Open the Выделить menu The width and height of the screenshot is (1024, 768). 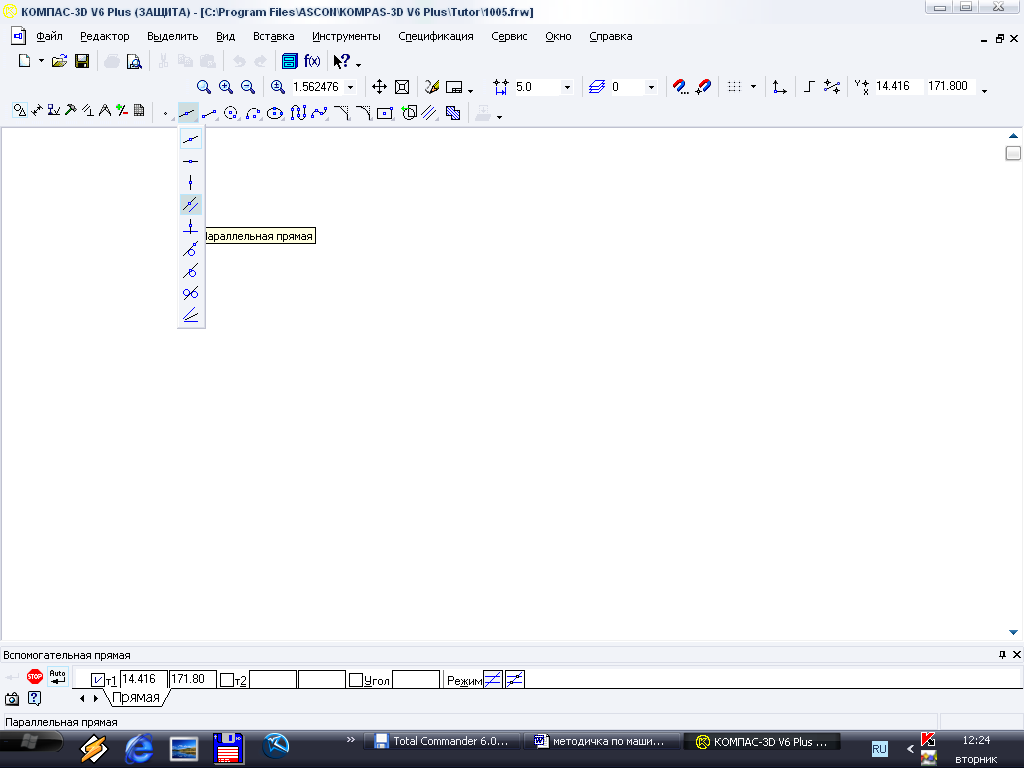pyautogui.click(x=172, y=37)
